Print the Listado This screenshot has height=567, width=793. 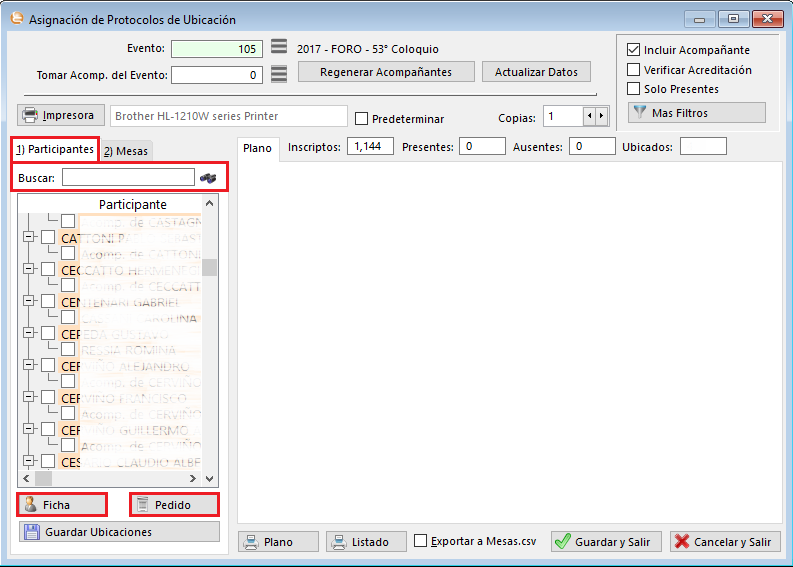(366, 541)
